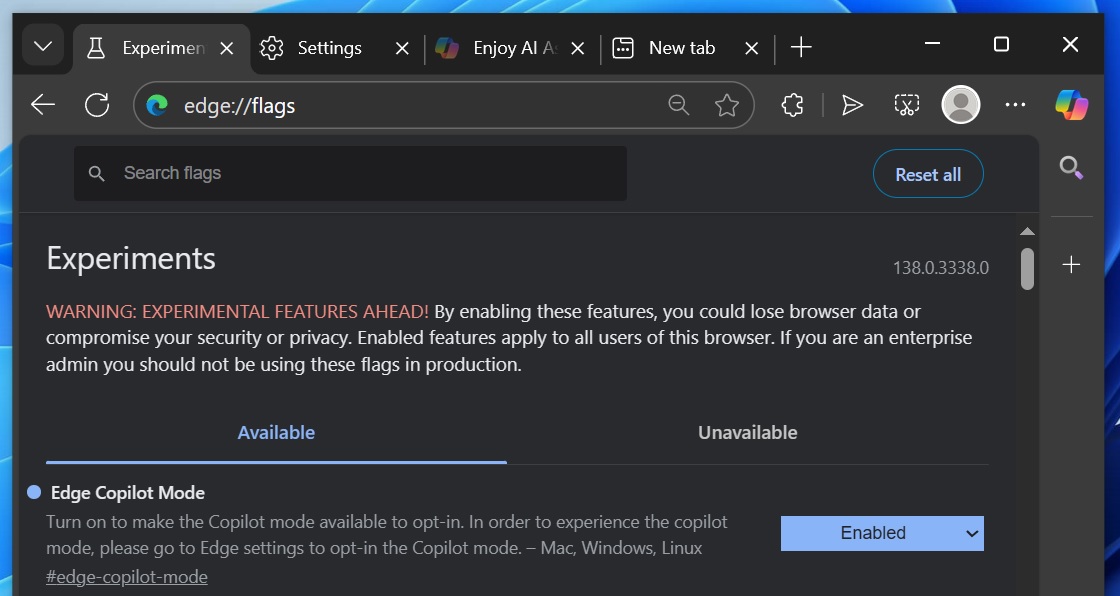Open Settings and more ellipsis menu
Viewport: 1120px width, 596px height.
coord(1015,105)
